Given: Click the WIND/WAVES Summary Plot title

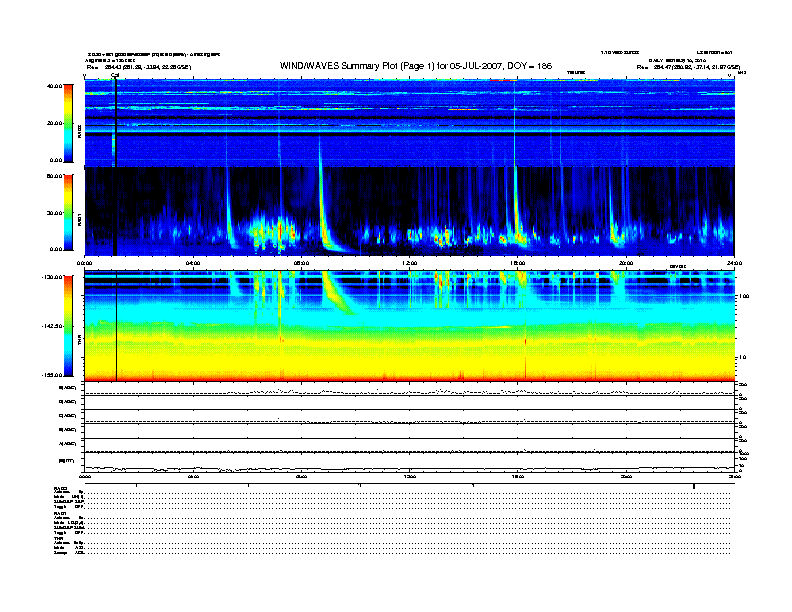Looking at the screenshot, I should [416, 66].
